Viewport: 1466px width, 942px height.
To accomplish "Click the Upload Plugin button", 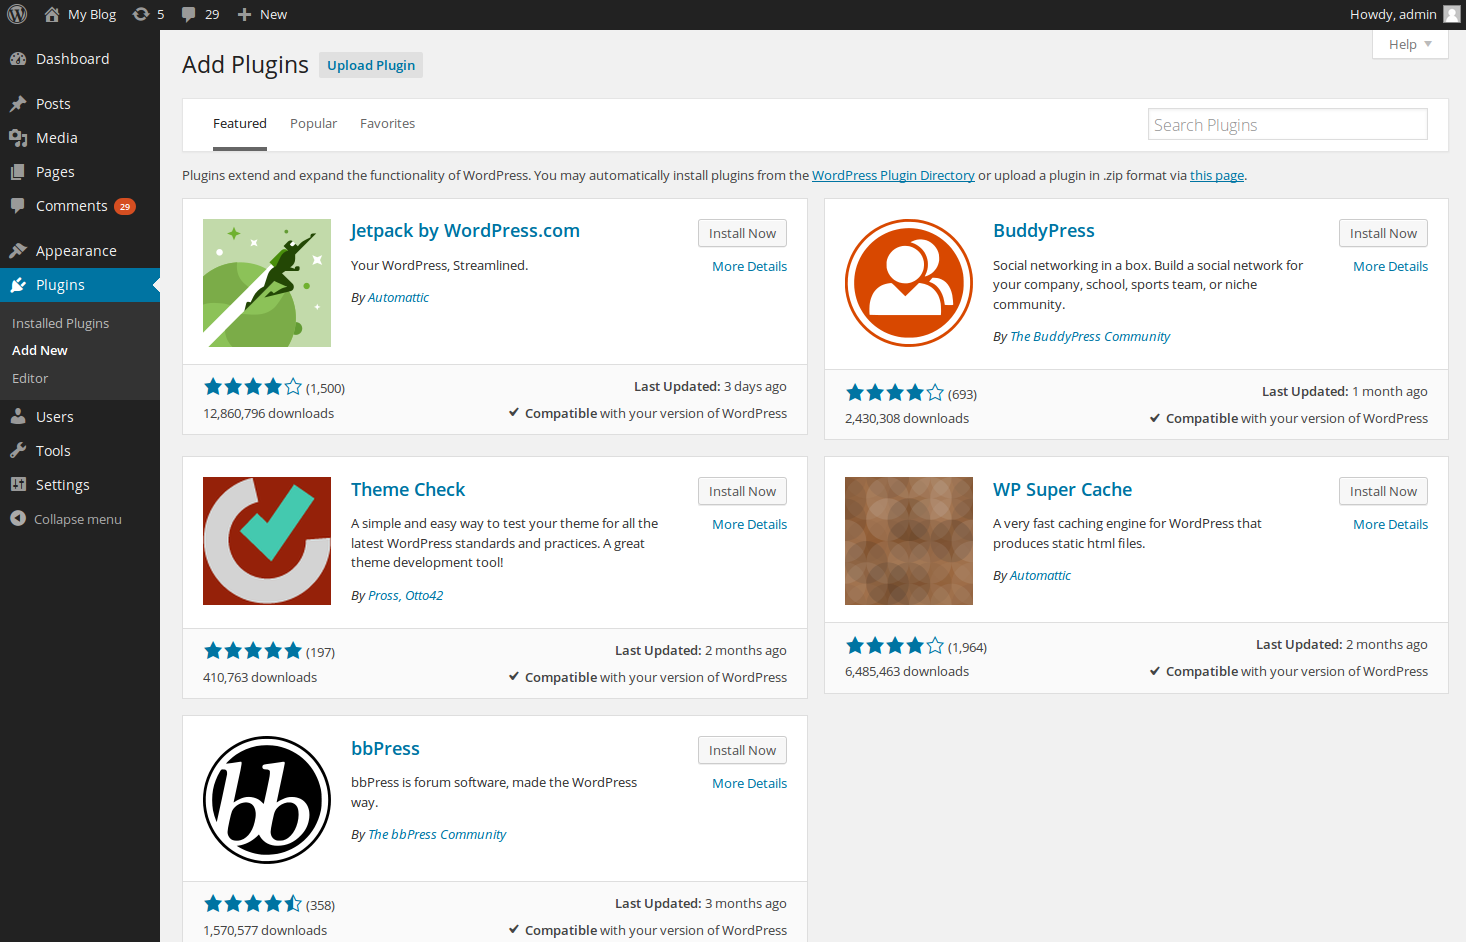I will tap(371, 65).
